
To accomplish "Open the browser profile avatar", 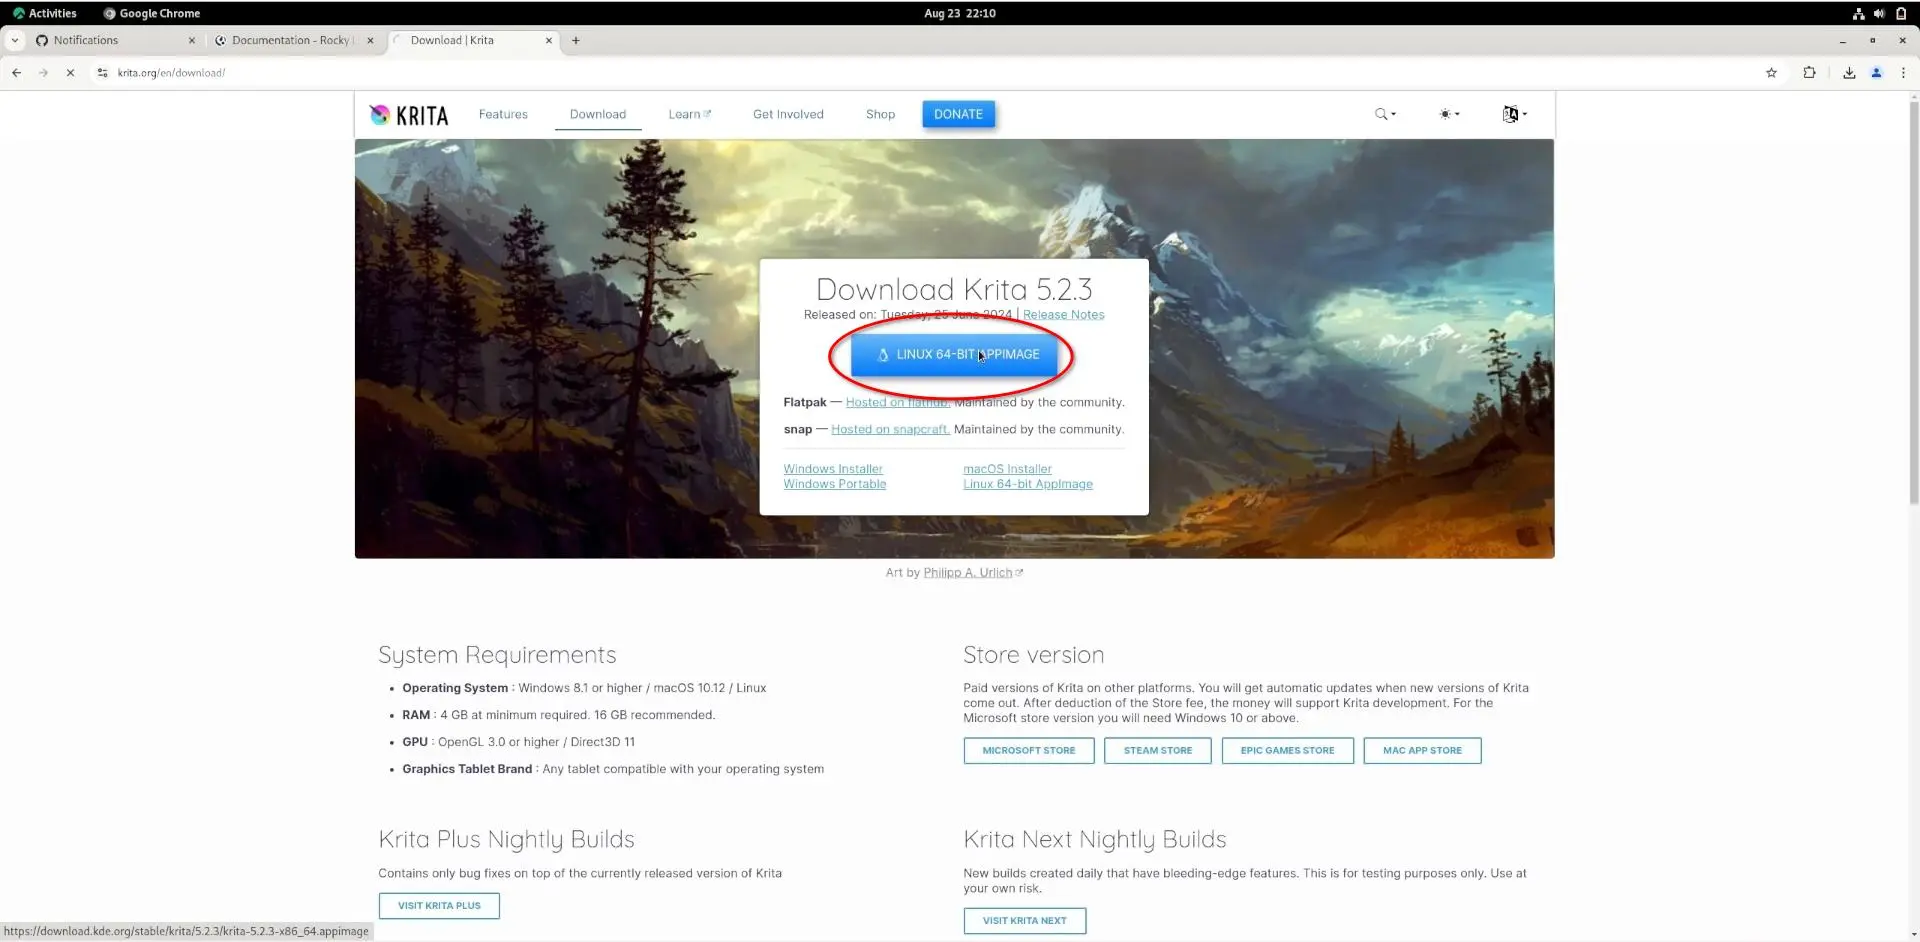I will 1876,72.
